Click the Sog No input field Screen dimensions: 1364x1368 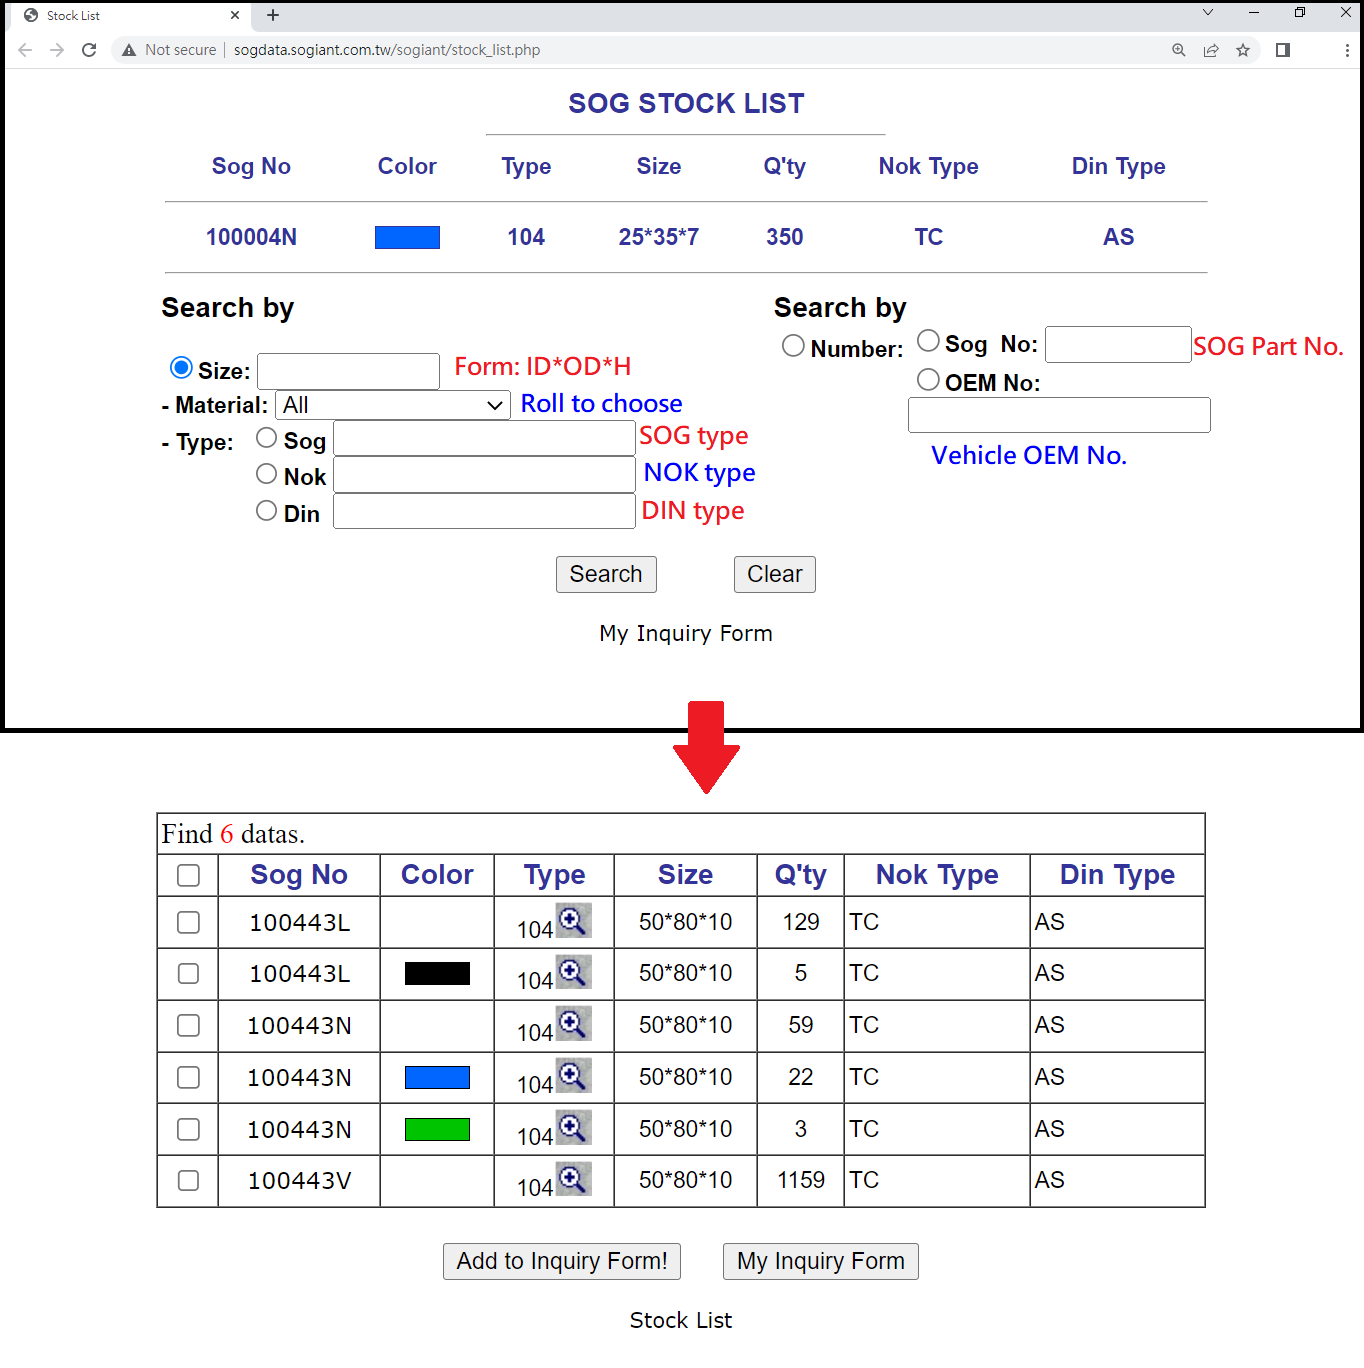pos(1118,344)
